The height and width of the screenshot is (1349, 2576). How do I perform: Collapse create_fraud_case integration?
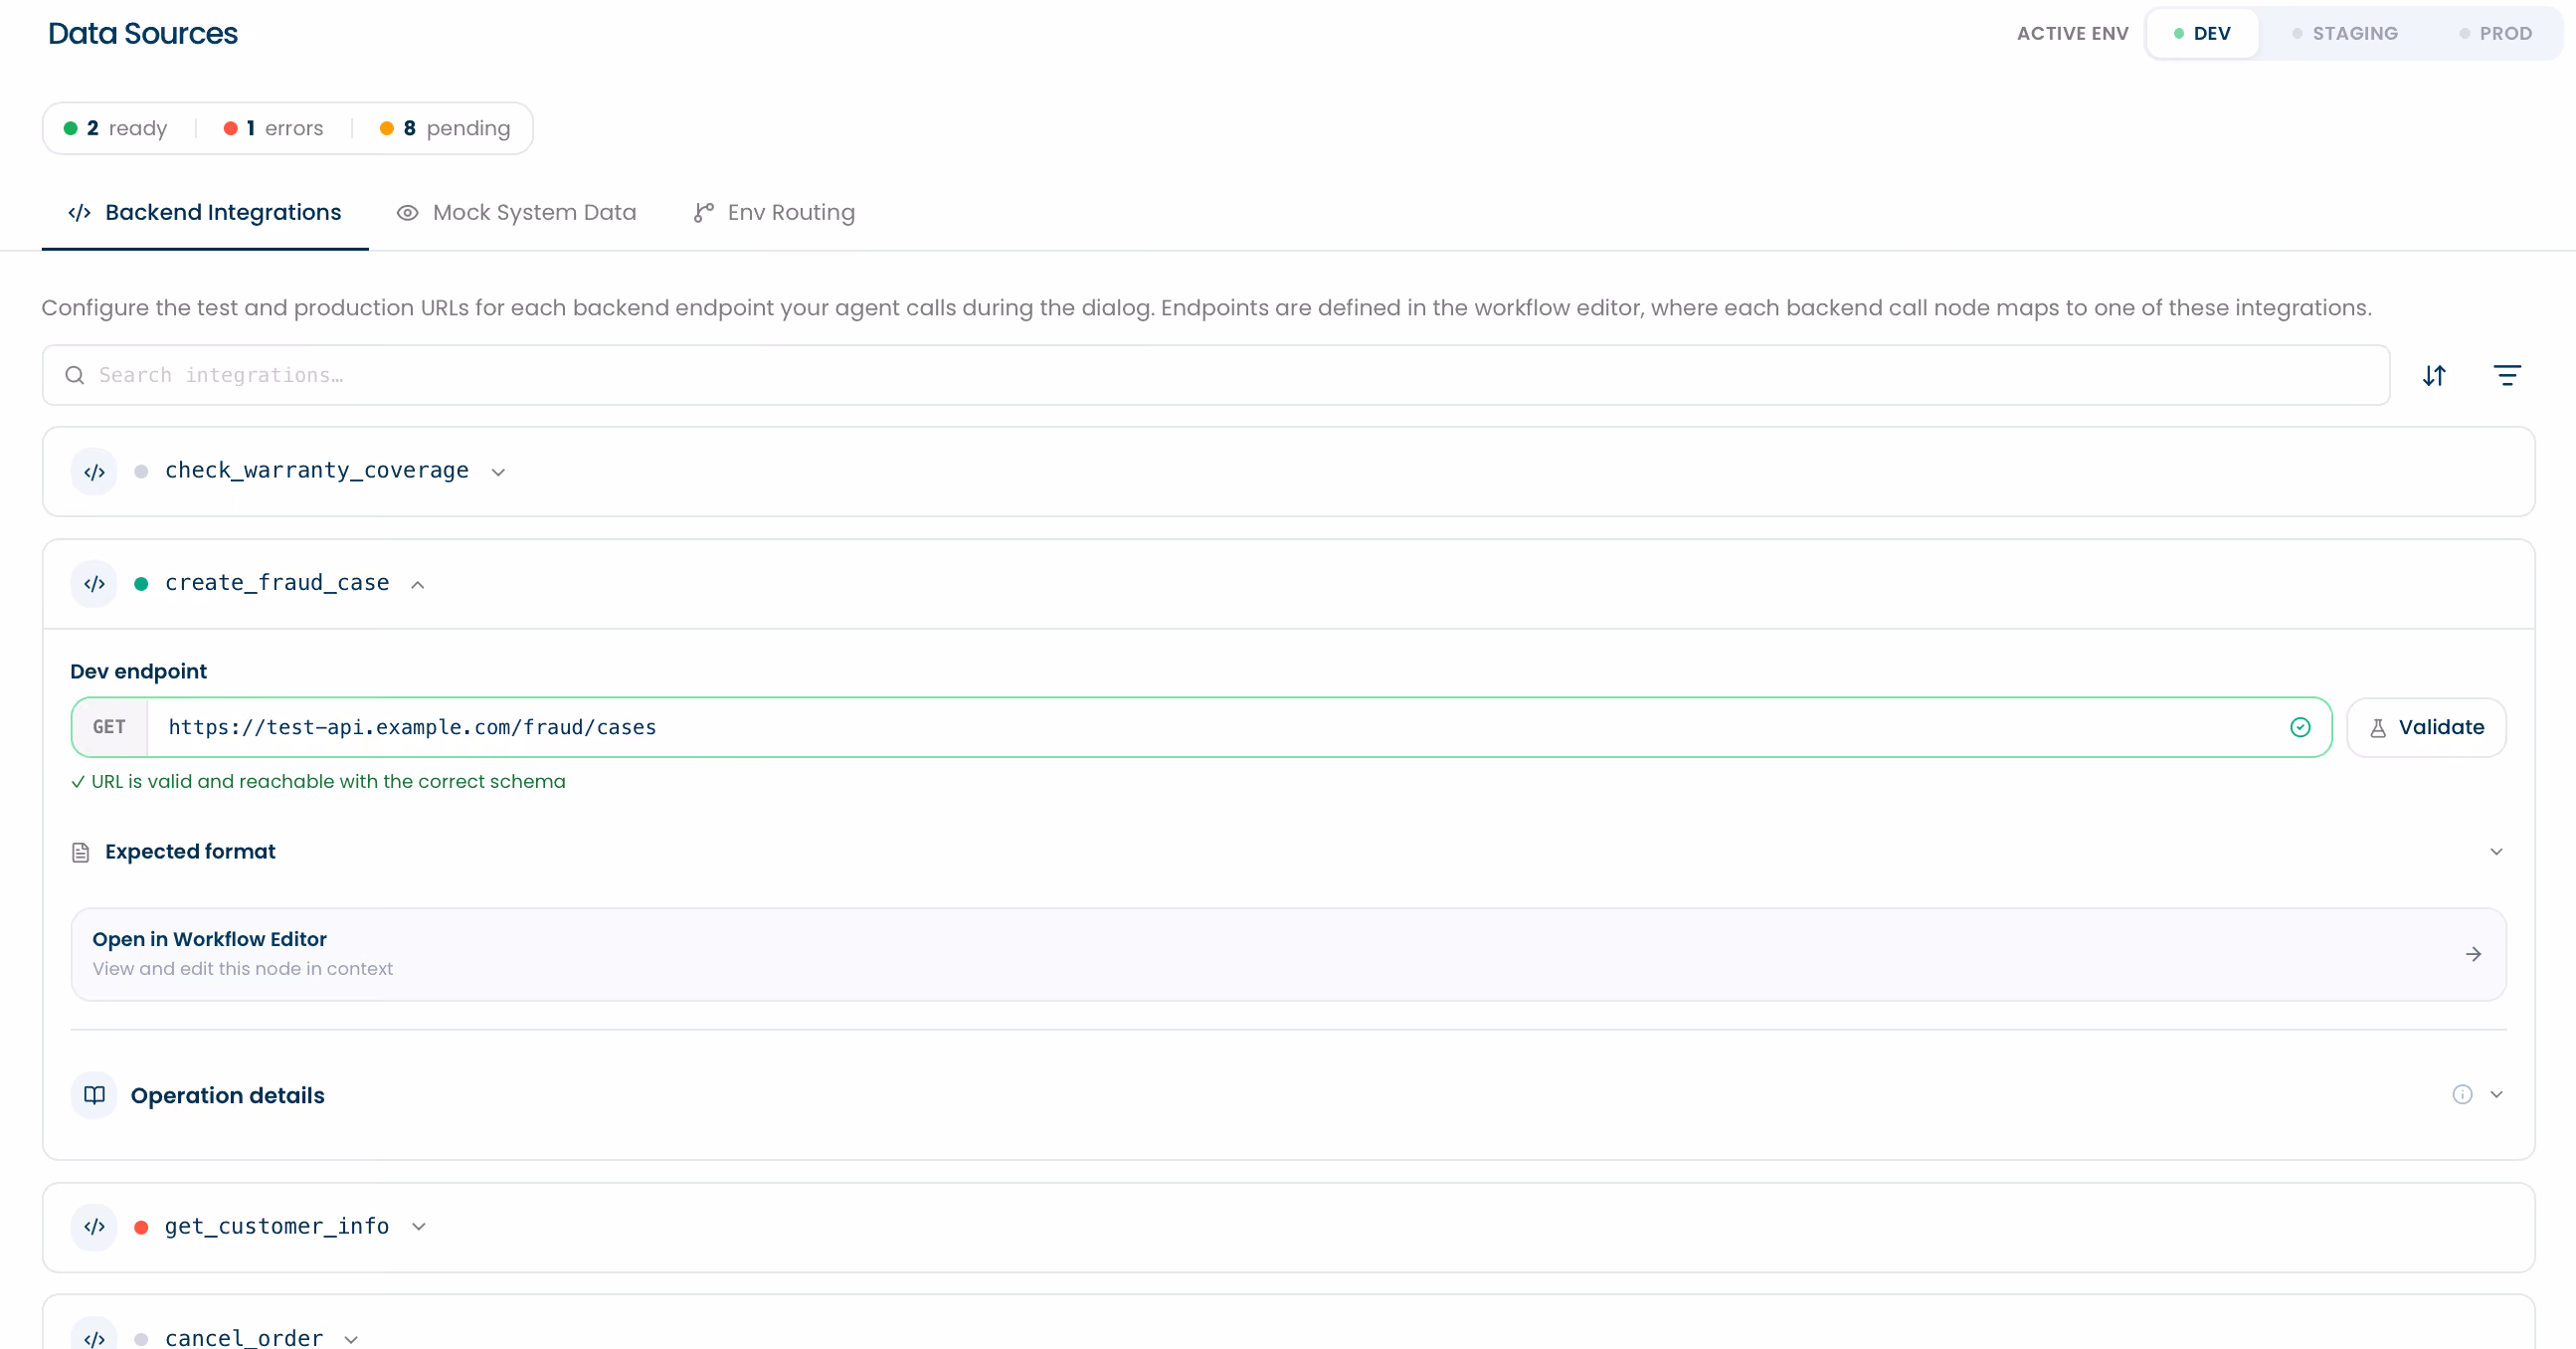418,585
